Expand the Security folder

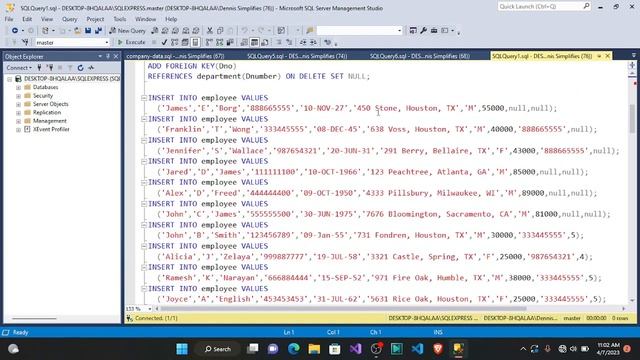pos(18,96)
